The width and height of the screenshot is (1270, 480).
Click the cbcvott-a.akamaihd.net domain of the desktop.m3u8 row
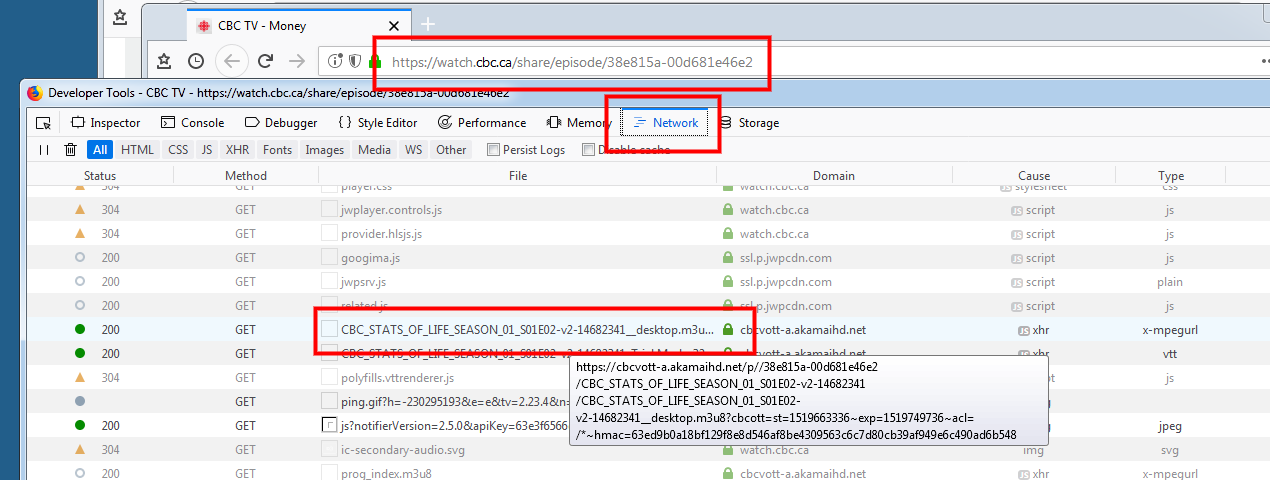[802, 329]
